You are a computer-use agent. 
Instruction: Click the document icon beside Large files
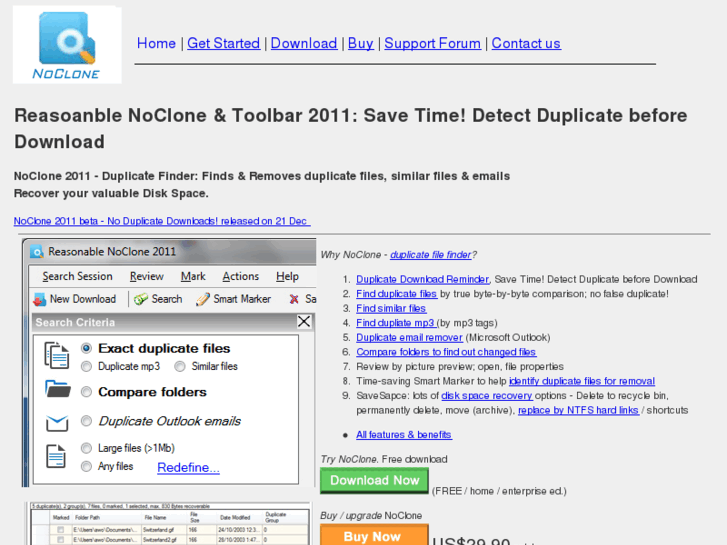(x=56, y=456)
